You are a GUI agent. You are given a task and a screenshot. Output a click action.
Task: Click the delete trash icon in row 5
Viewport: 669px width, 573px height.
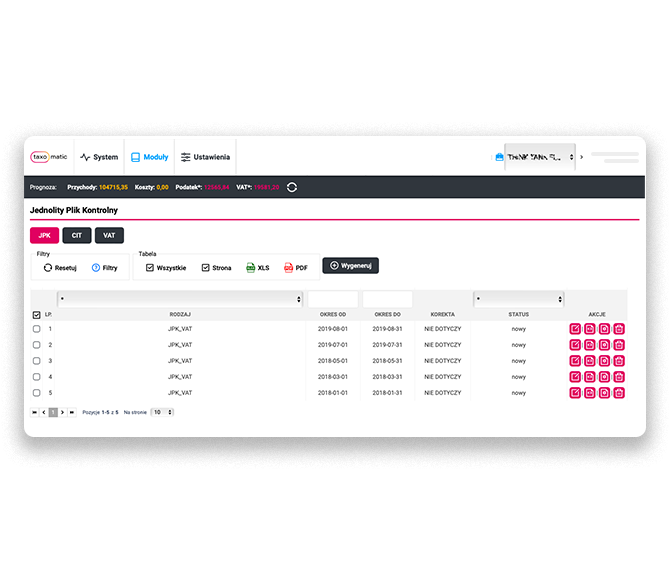[x=619, y=393]
